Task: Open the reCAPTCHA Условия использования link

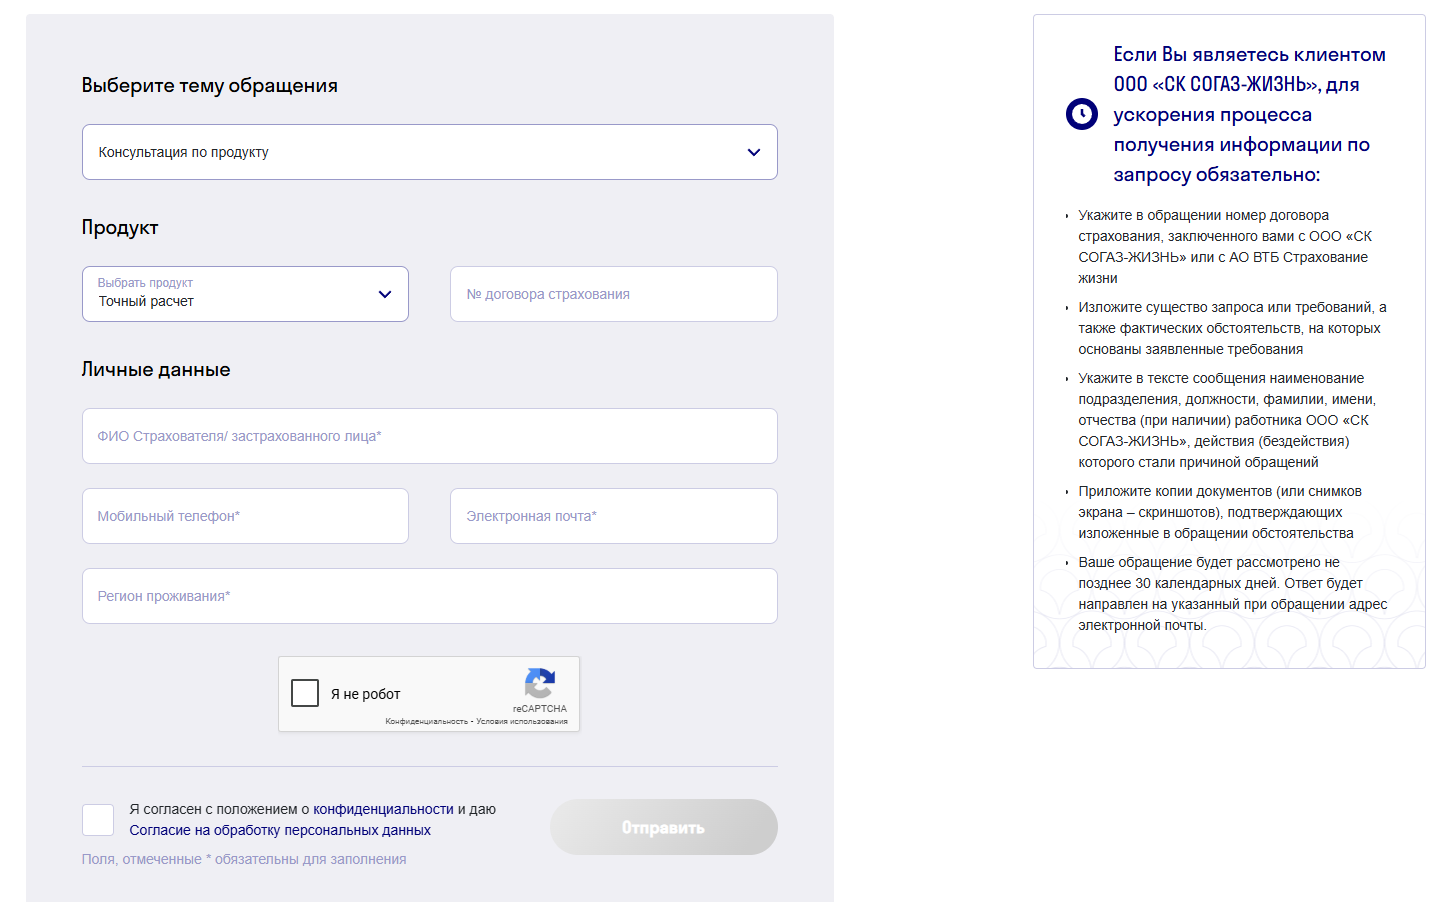Action: point(522,721)
